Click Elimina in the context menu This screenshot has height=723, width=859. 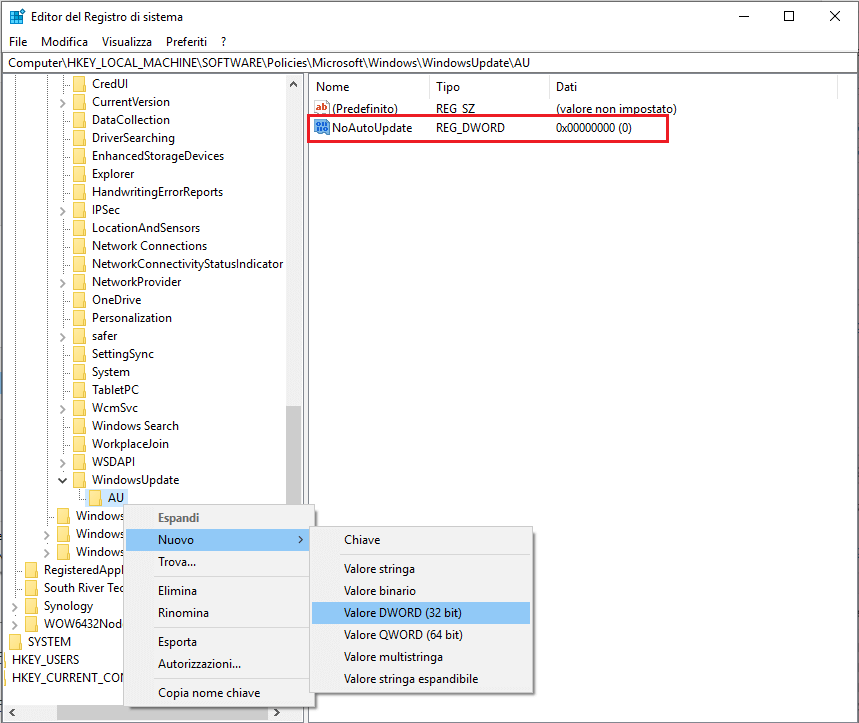(x=217, y=591)
